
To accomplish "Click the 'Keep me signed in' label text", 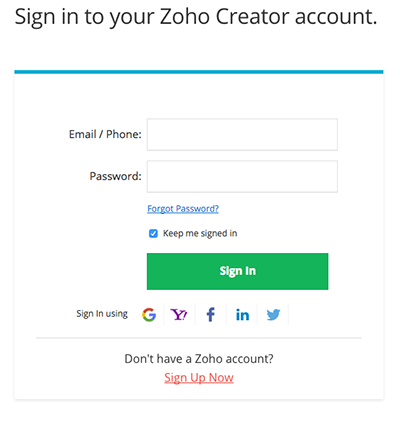I will click(x=200, y=233).
